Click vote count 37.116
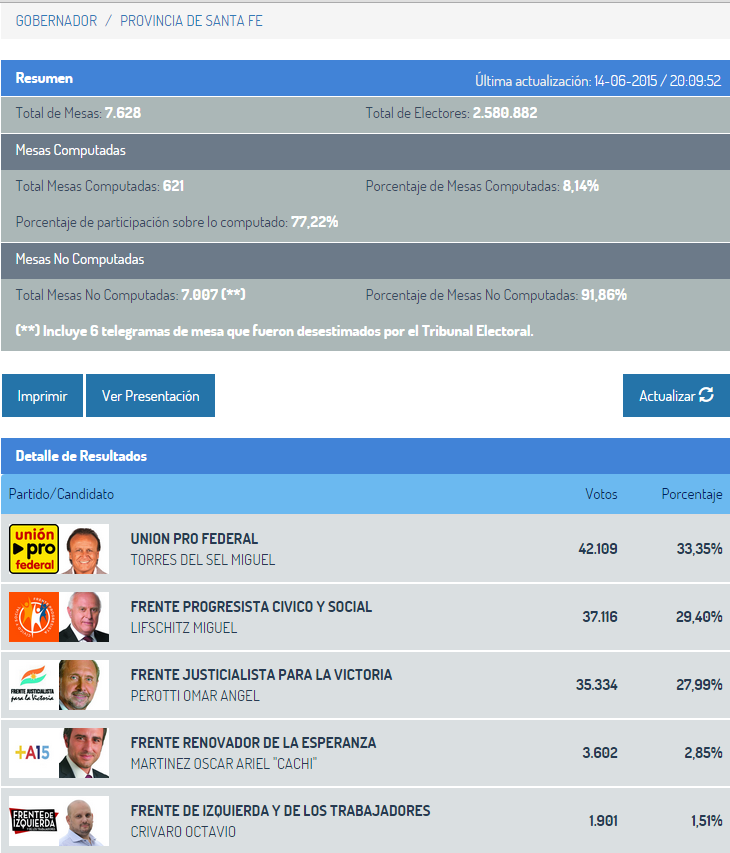 [600, 616]
